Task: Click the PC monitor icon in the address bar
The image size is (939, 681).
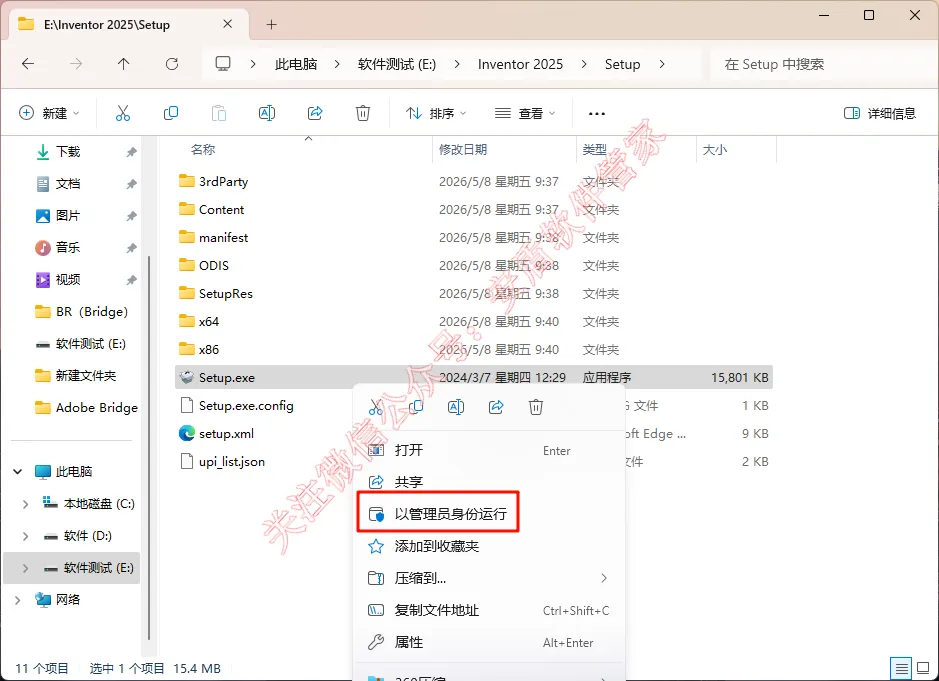Action: pos(223,63)
